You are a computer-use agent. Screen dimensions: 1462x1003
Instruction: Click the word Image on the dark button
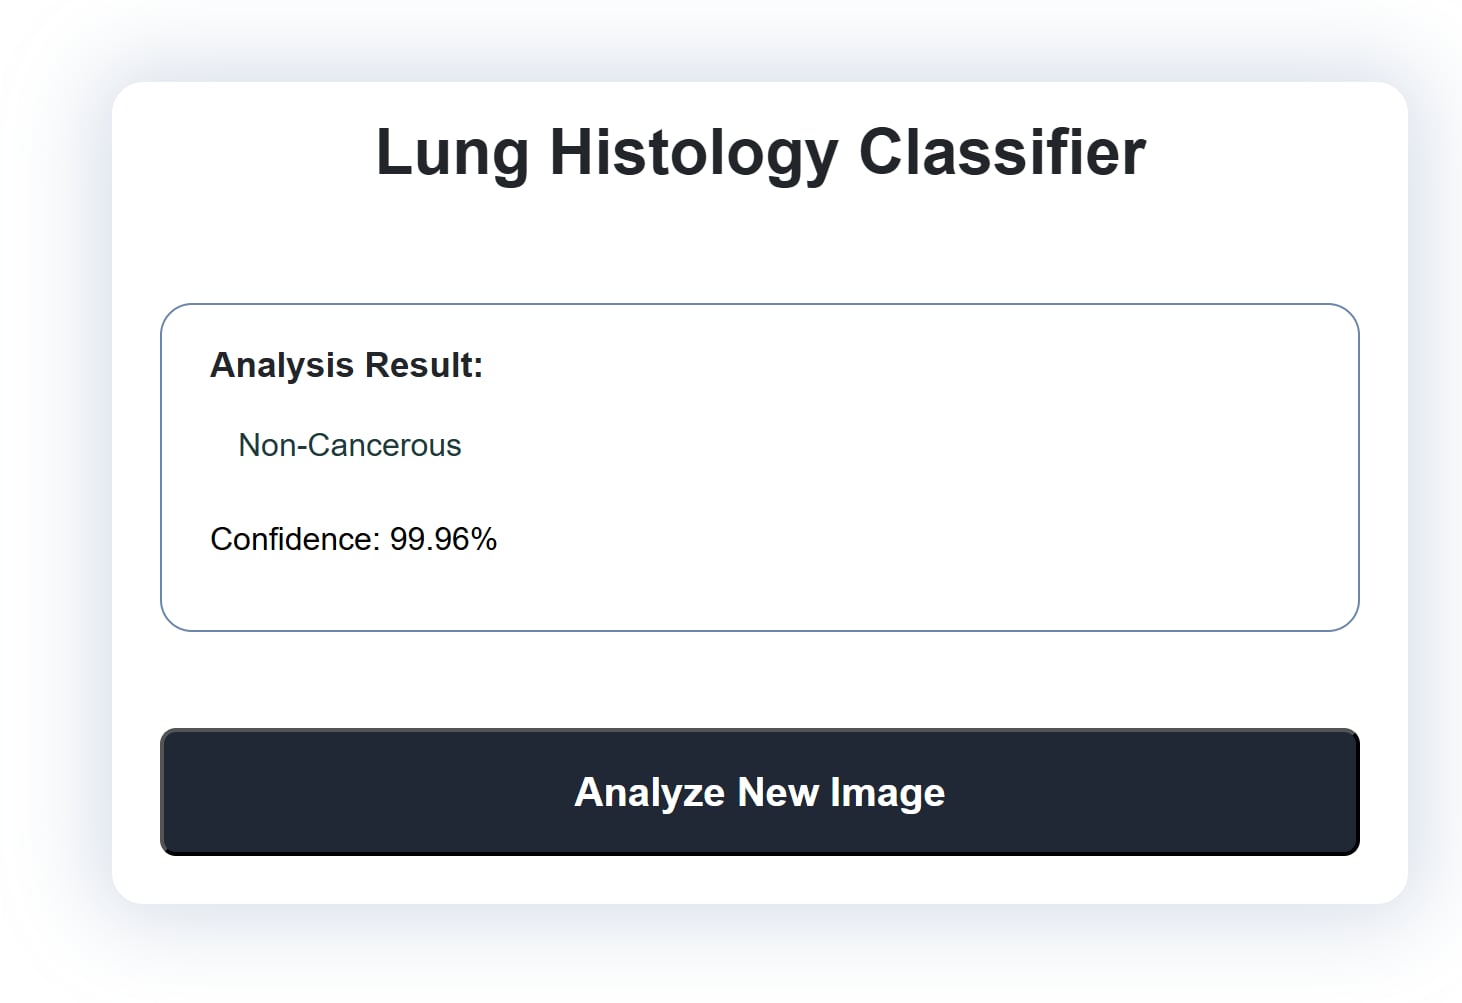tap(887, 792)
